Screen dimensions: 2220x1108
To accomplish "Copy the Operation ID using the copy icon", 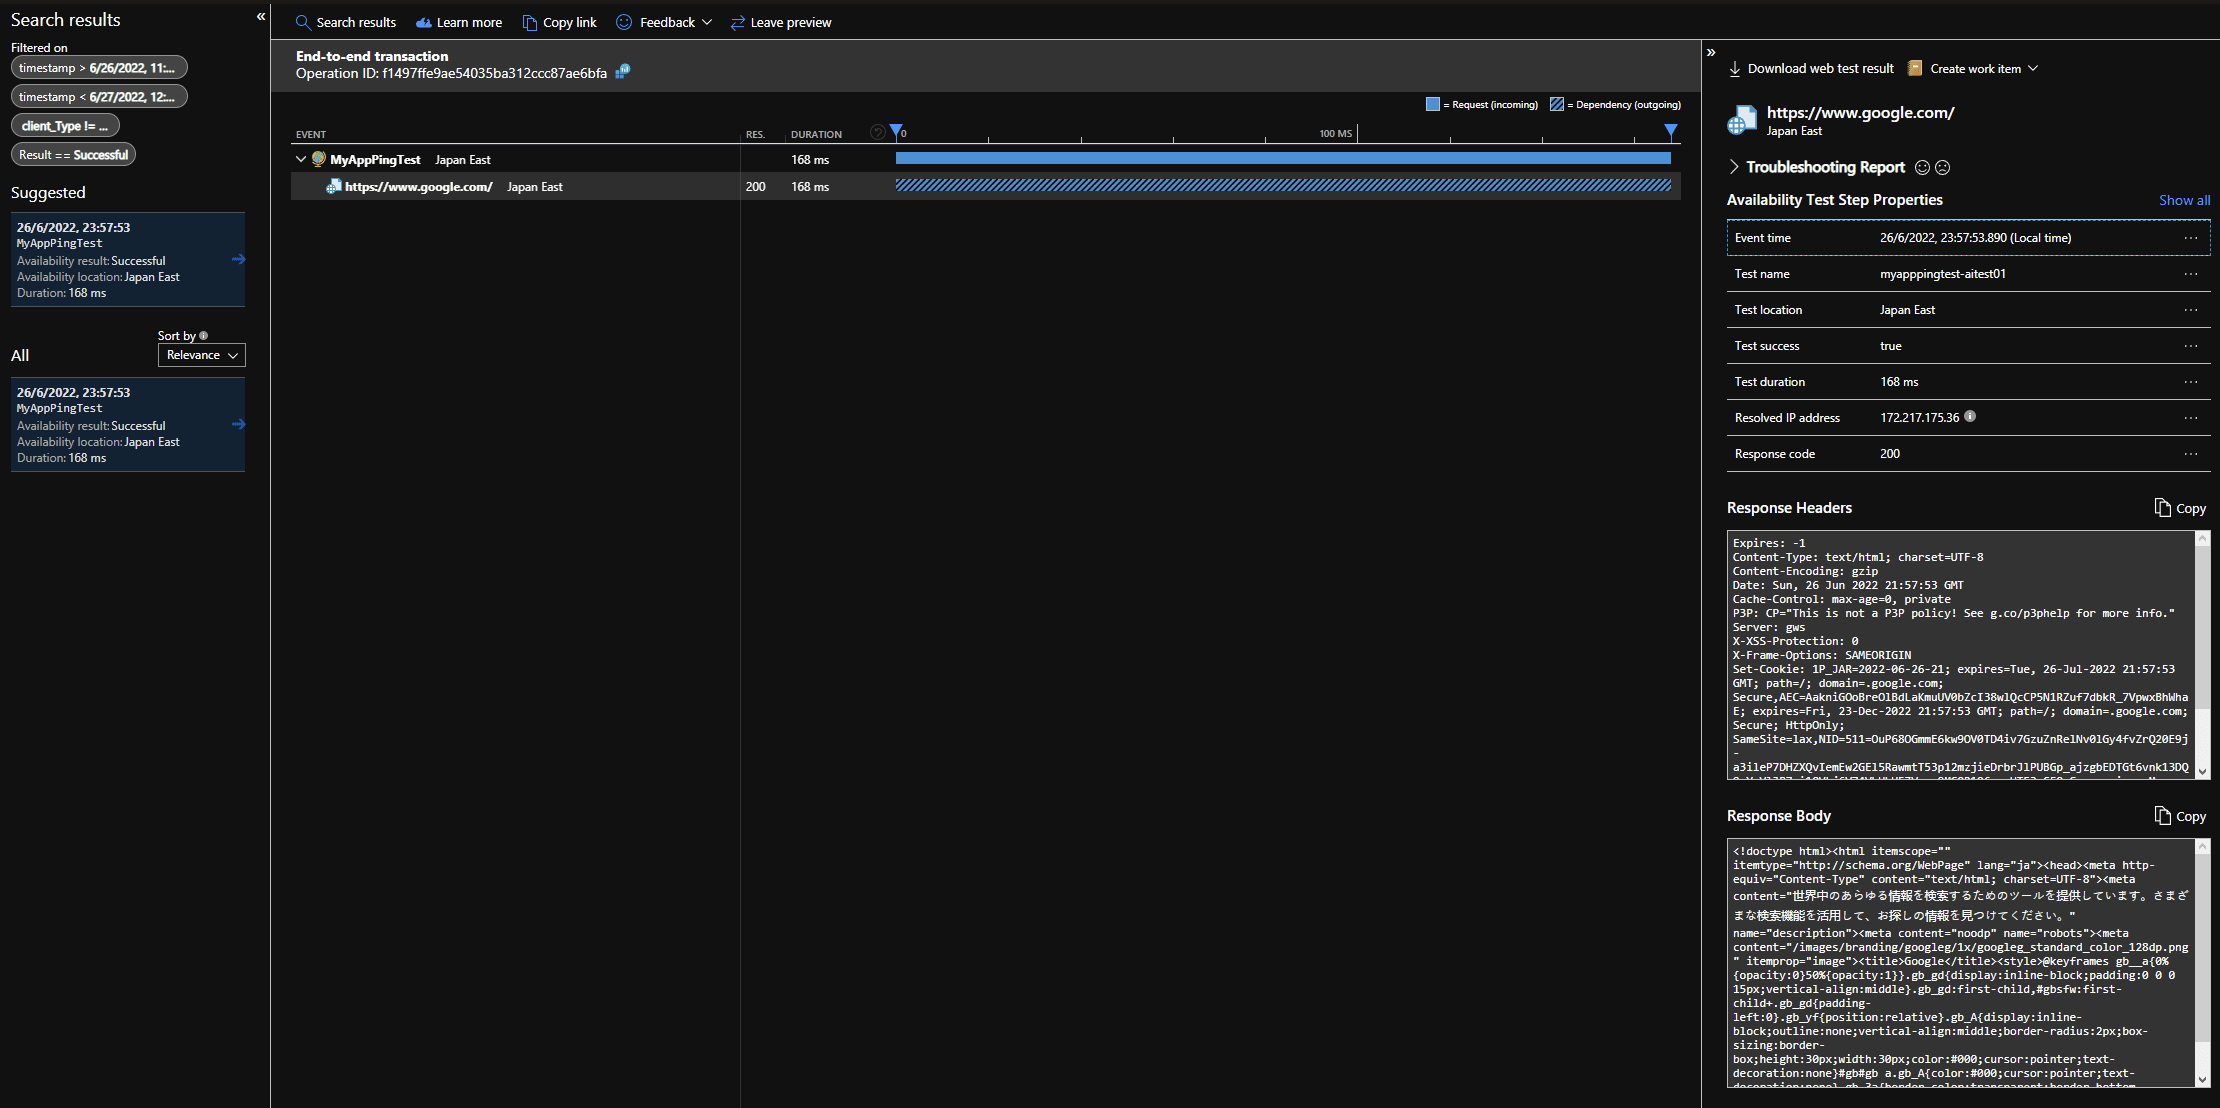I will (622, 72).
